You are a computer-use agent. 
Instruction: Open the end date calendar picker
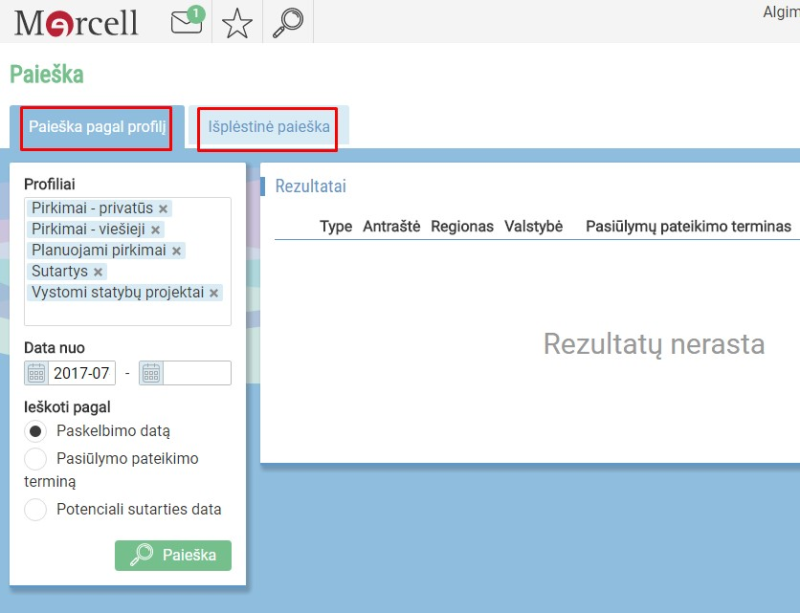152,372
